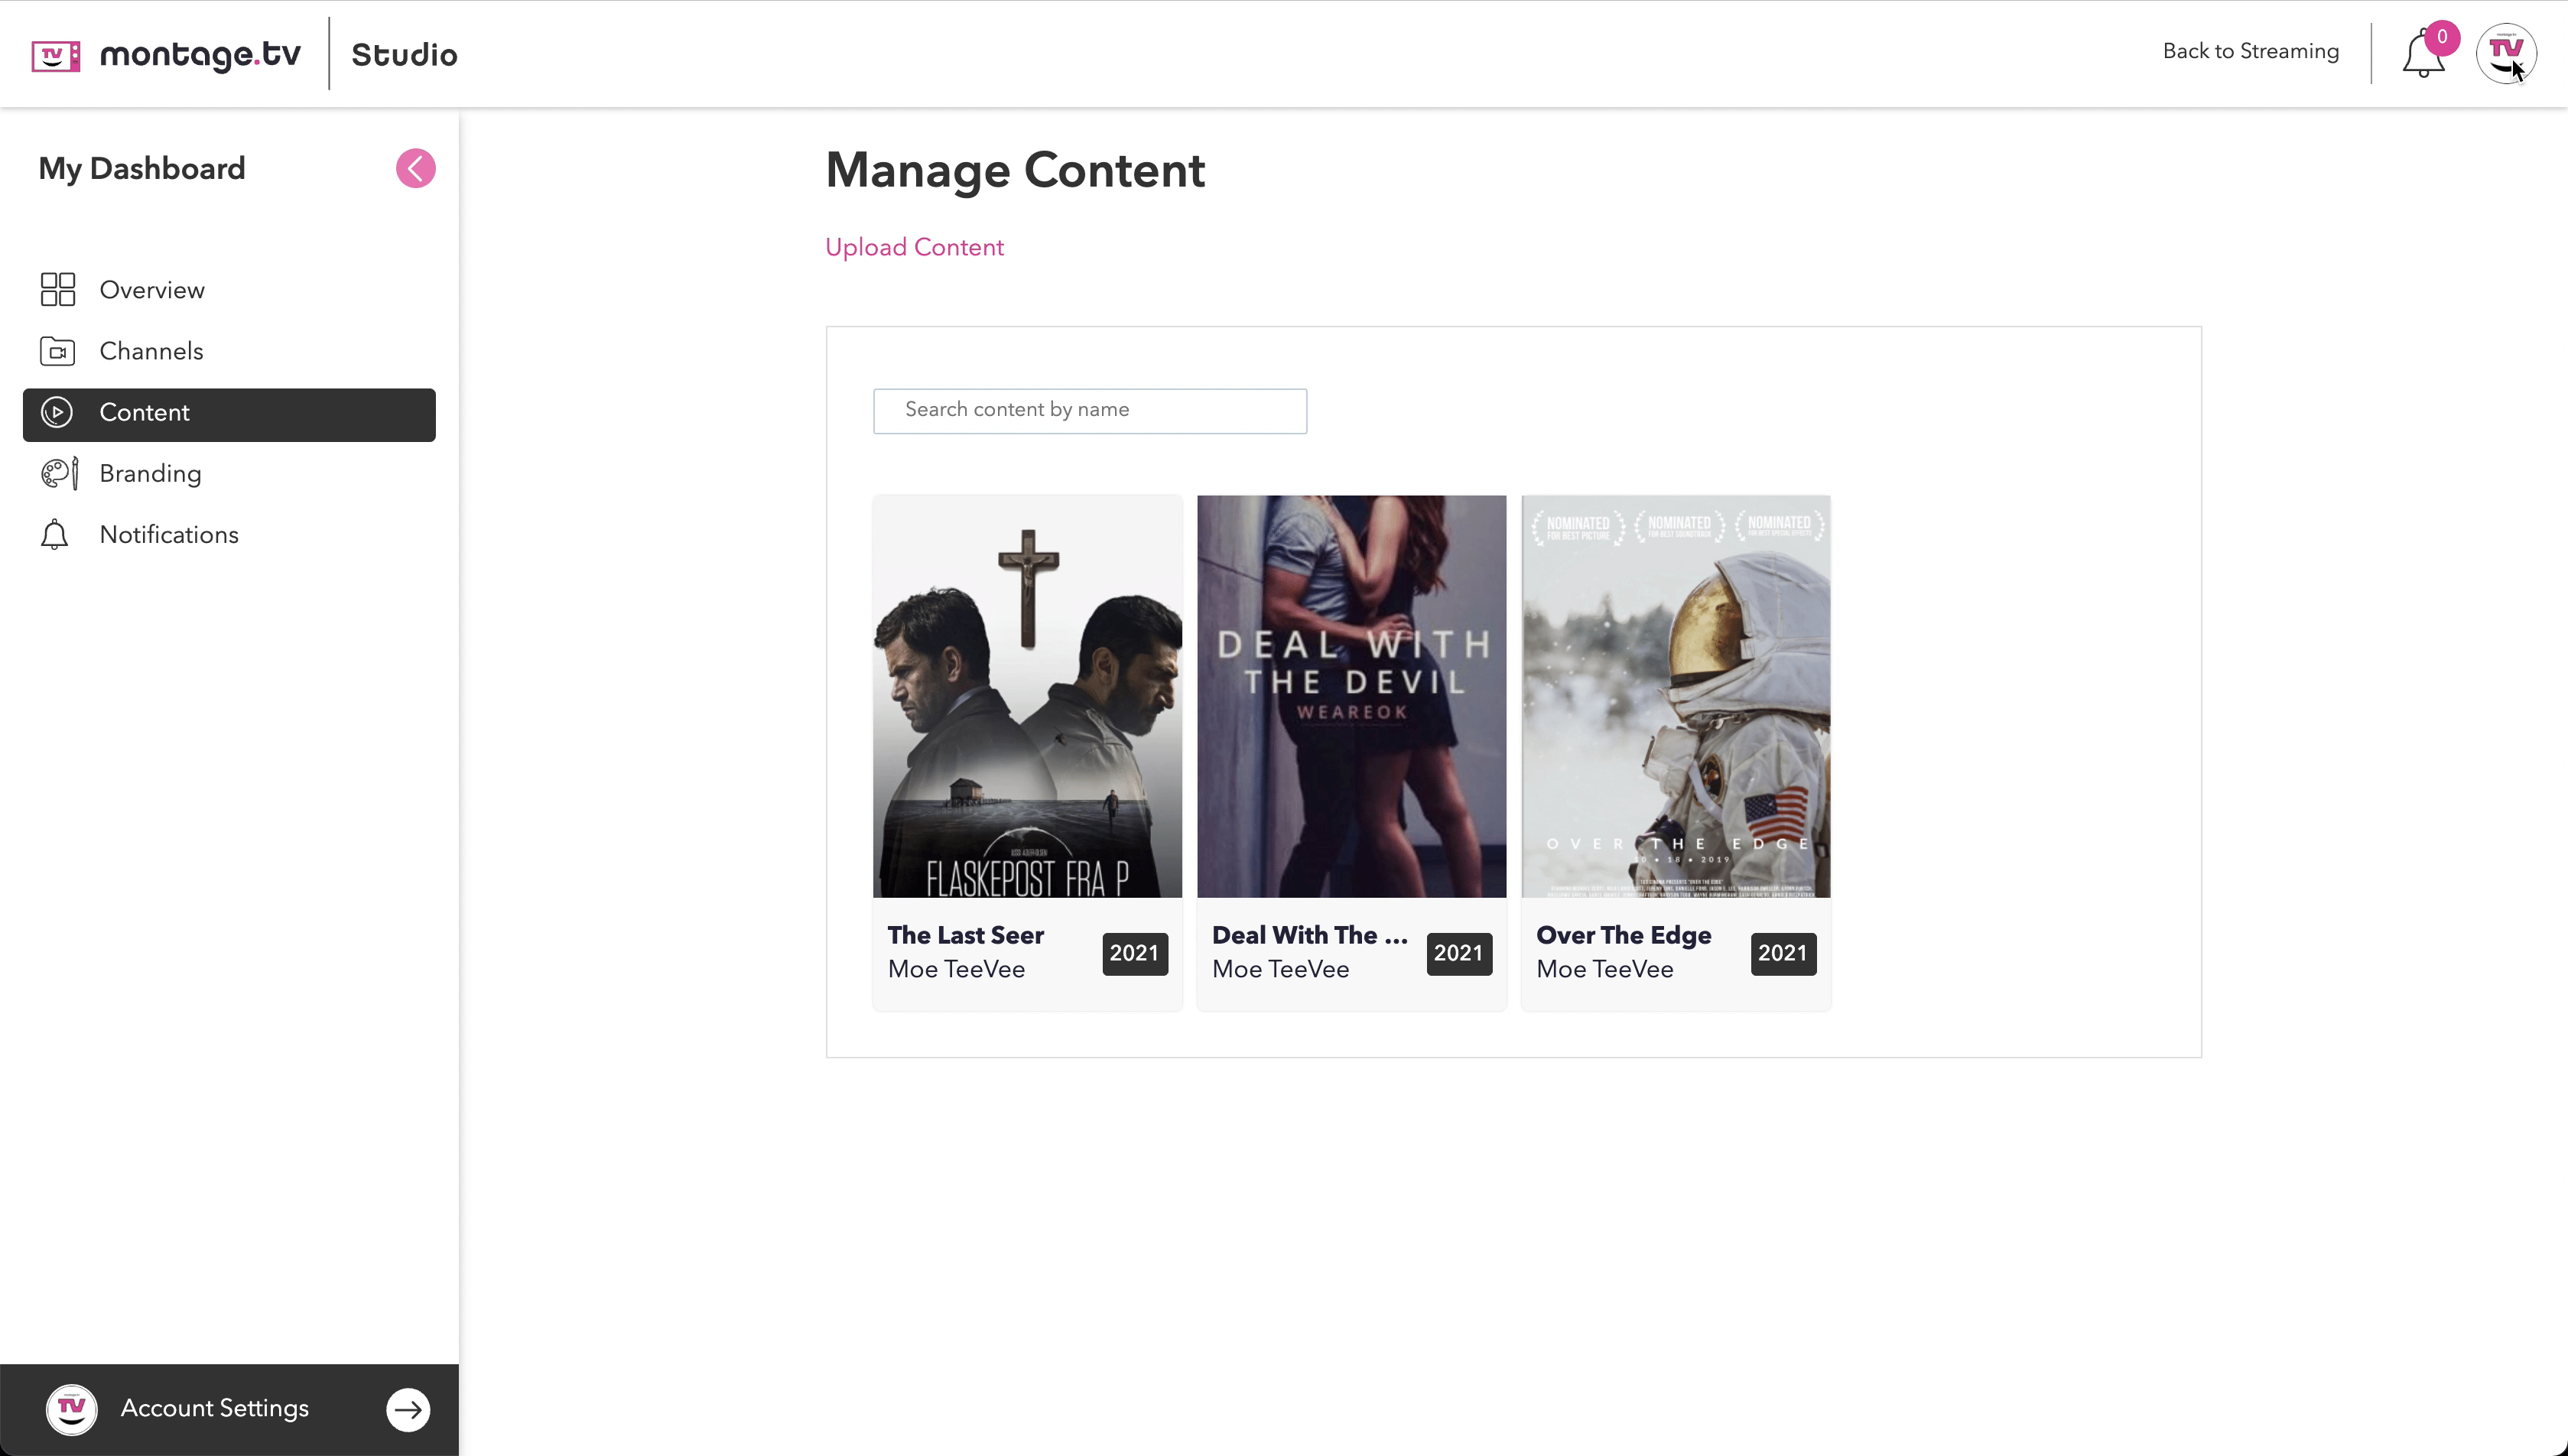
Task: Click Moe TeeVee under The Last Seer
Action: (956, 969)
